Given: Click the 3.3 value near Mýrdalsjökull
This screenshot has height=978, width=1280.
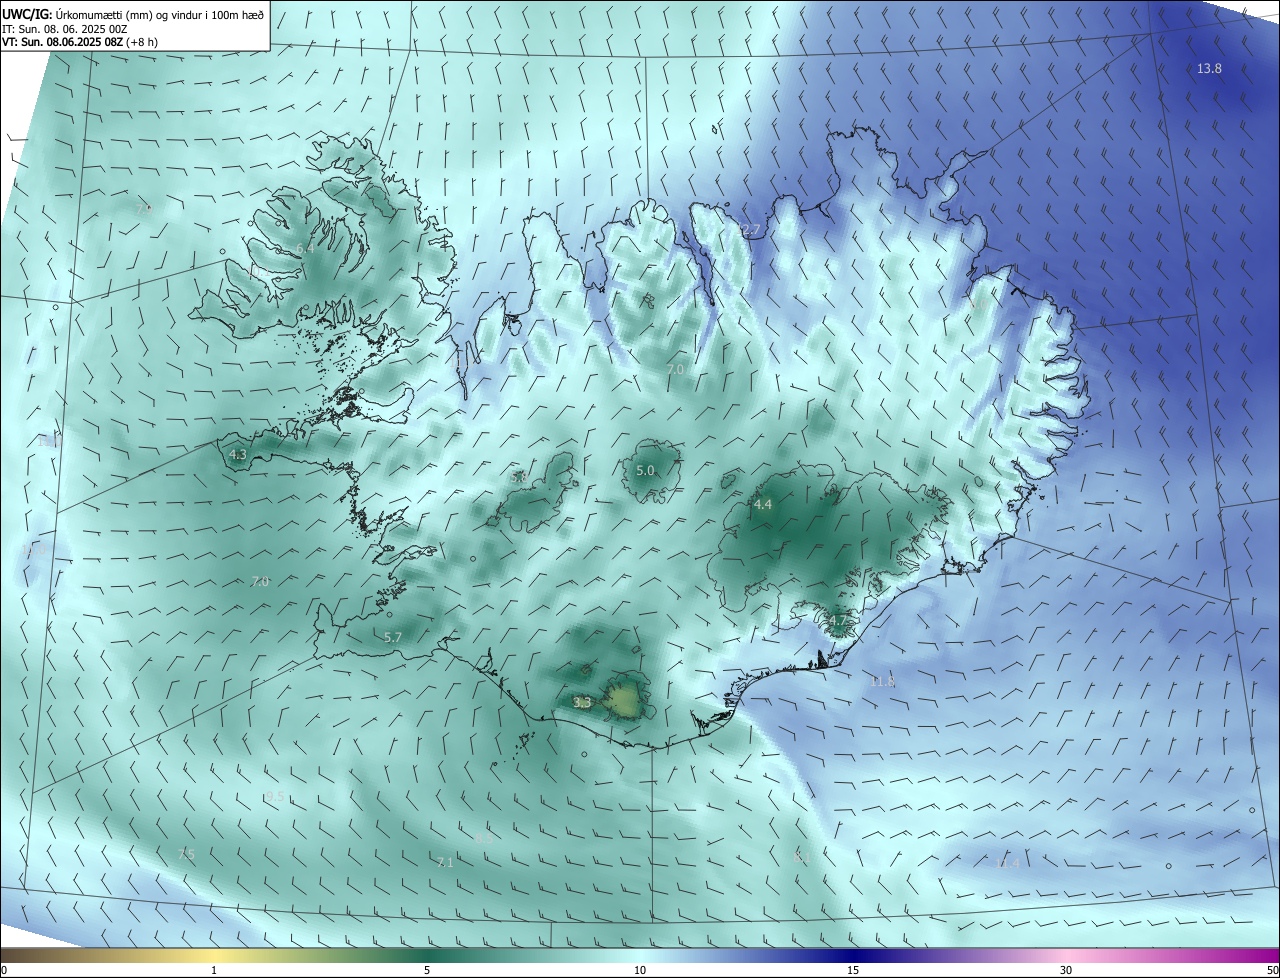Looking at the screenshot, I should coord(582,703).
